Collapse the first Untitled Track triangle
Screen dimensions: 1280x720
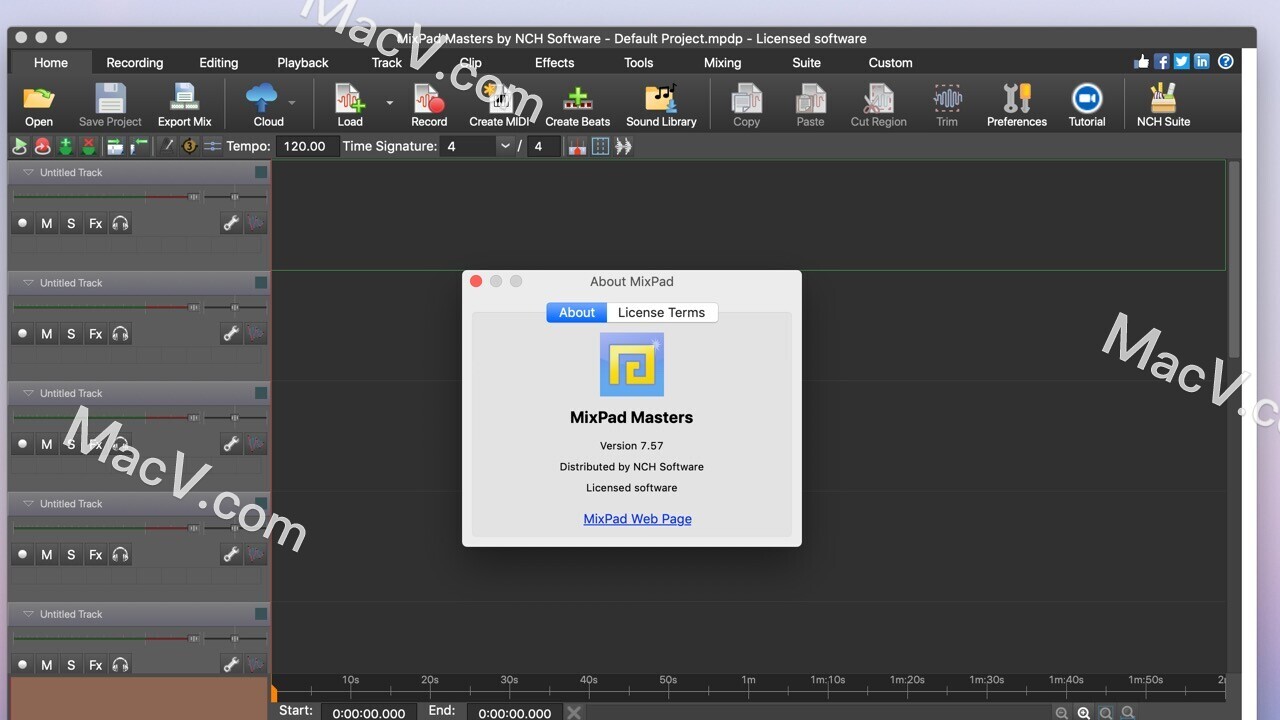click(28, 172)
